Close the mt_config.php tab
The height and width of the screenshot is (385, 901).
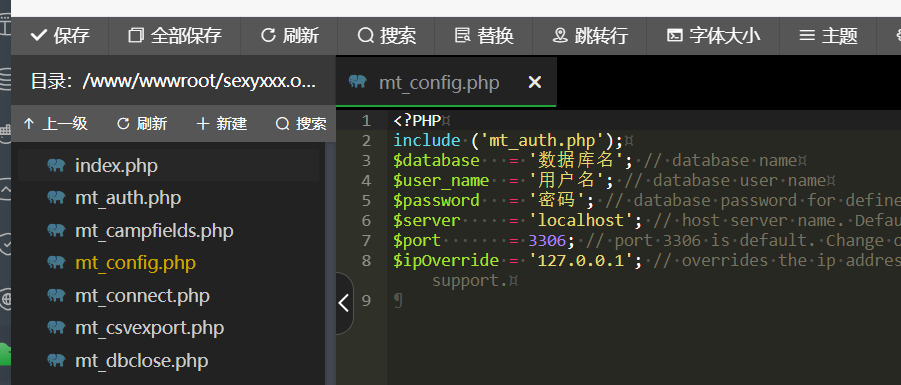click(534, 83)
